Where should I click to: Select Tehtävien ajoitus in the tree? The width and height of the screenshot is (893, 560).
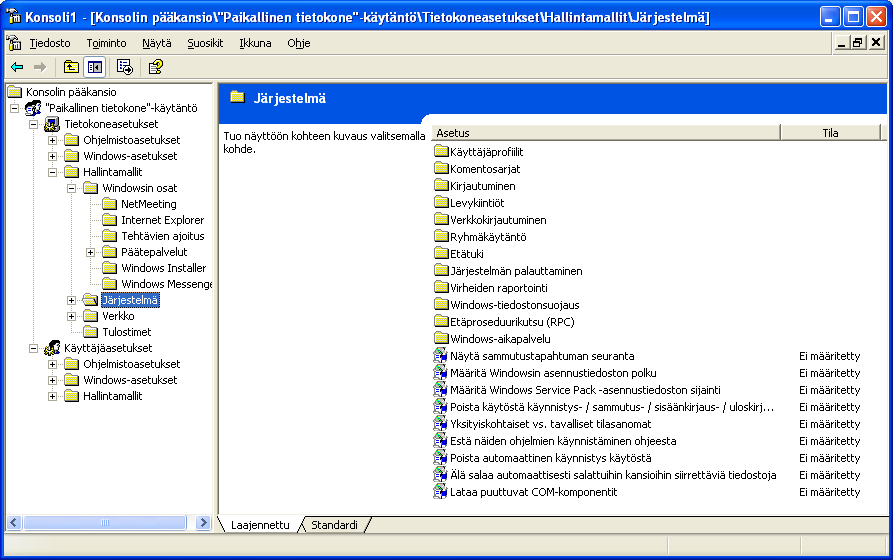pos(162,236)
